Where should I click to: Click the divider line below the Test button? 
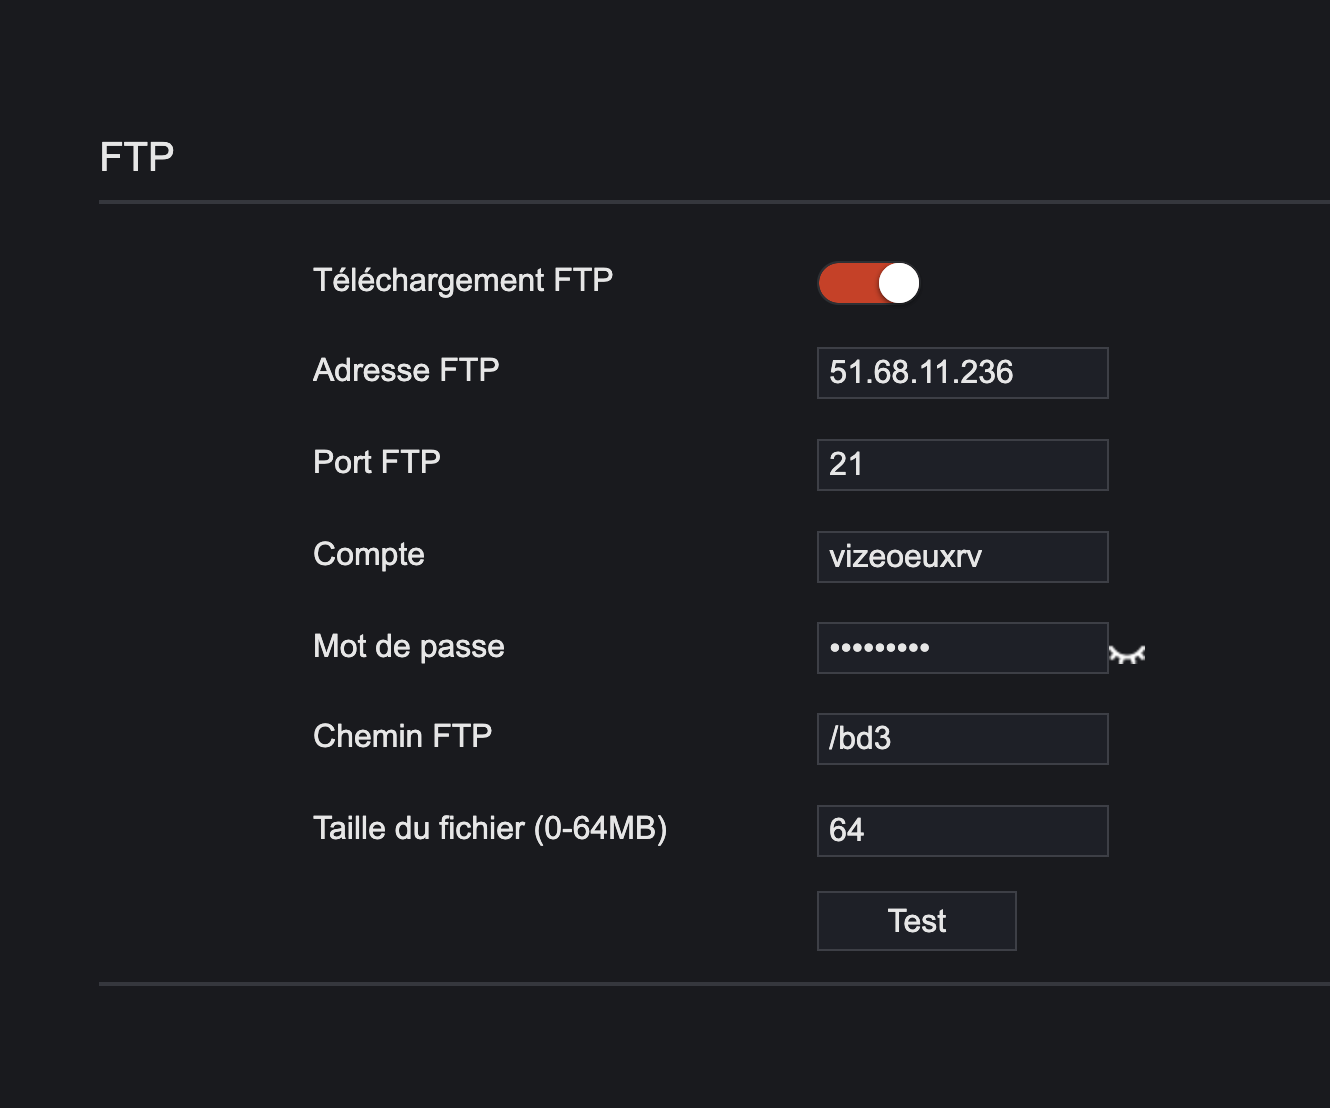click(714, 984)
